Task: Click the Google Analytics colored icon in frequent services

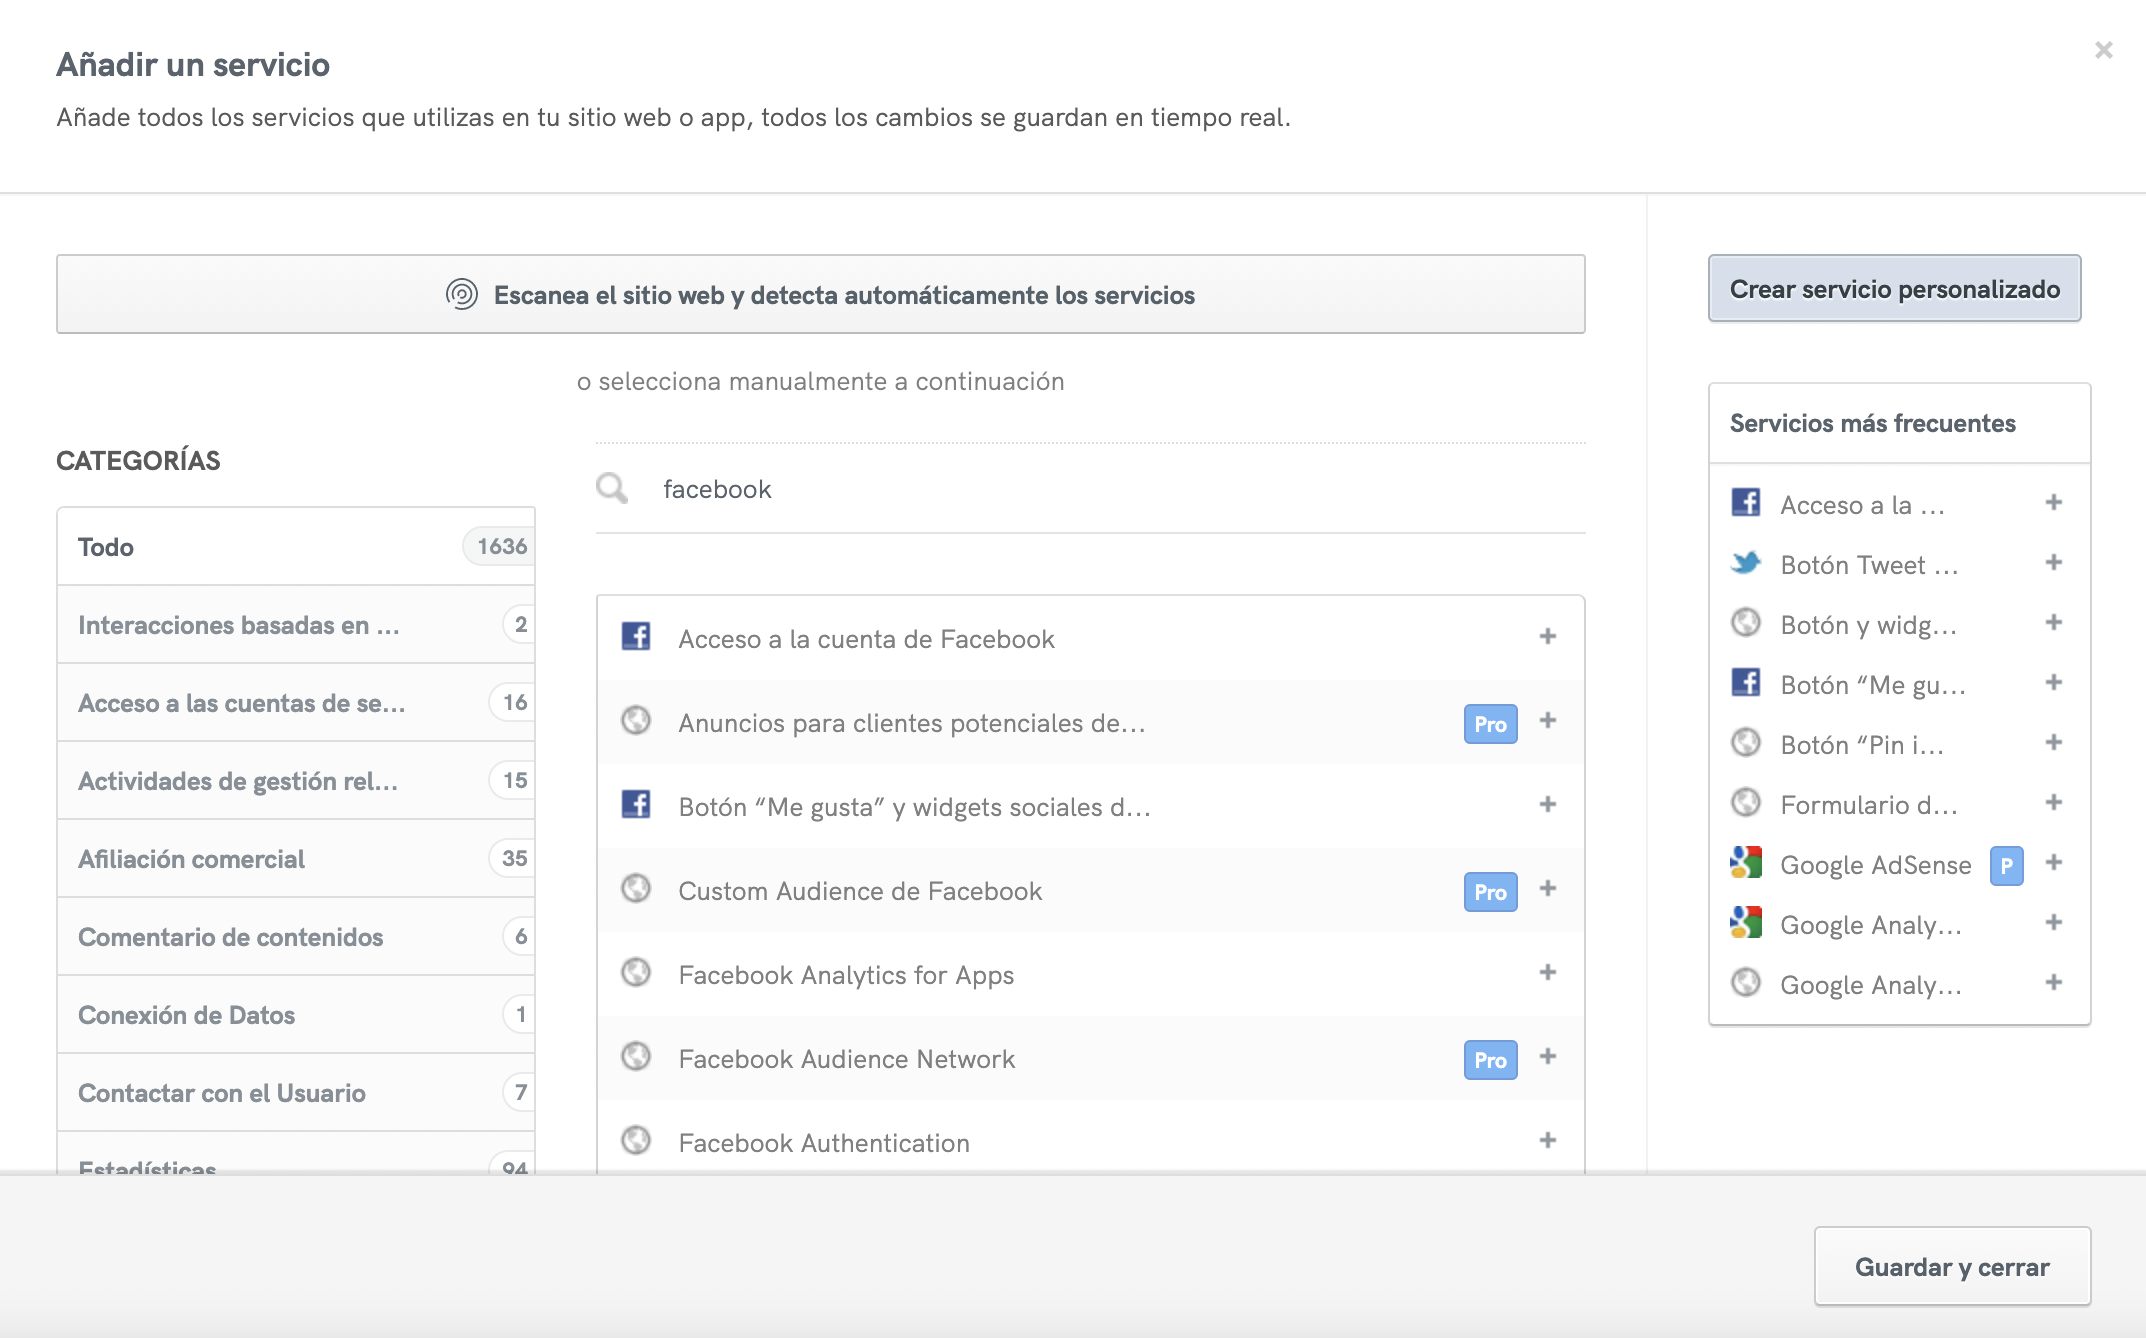Action: pyautogui.click(x=1746, y=924)
